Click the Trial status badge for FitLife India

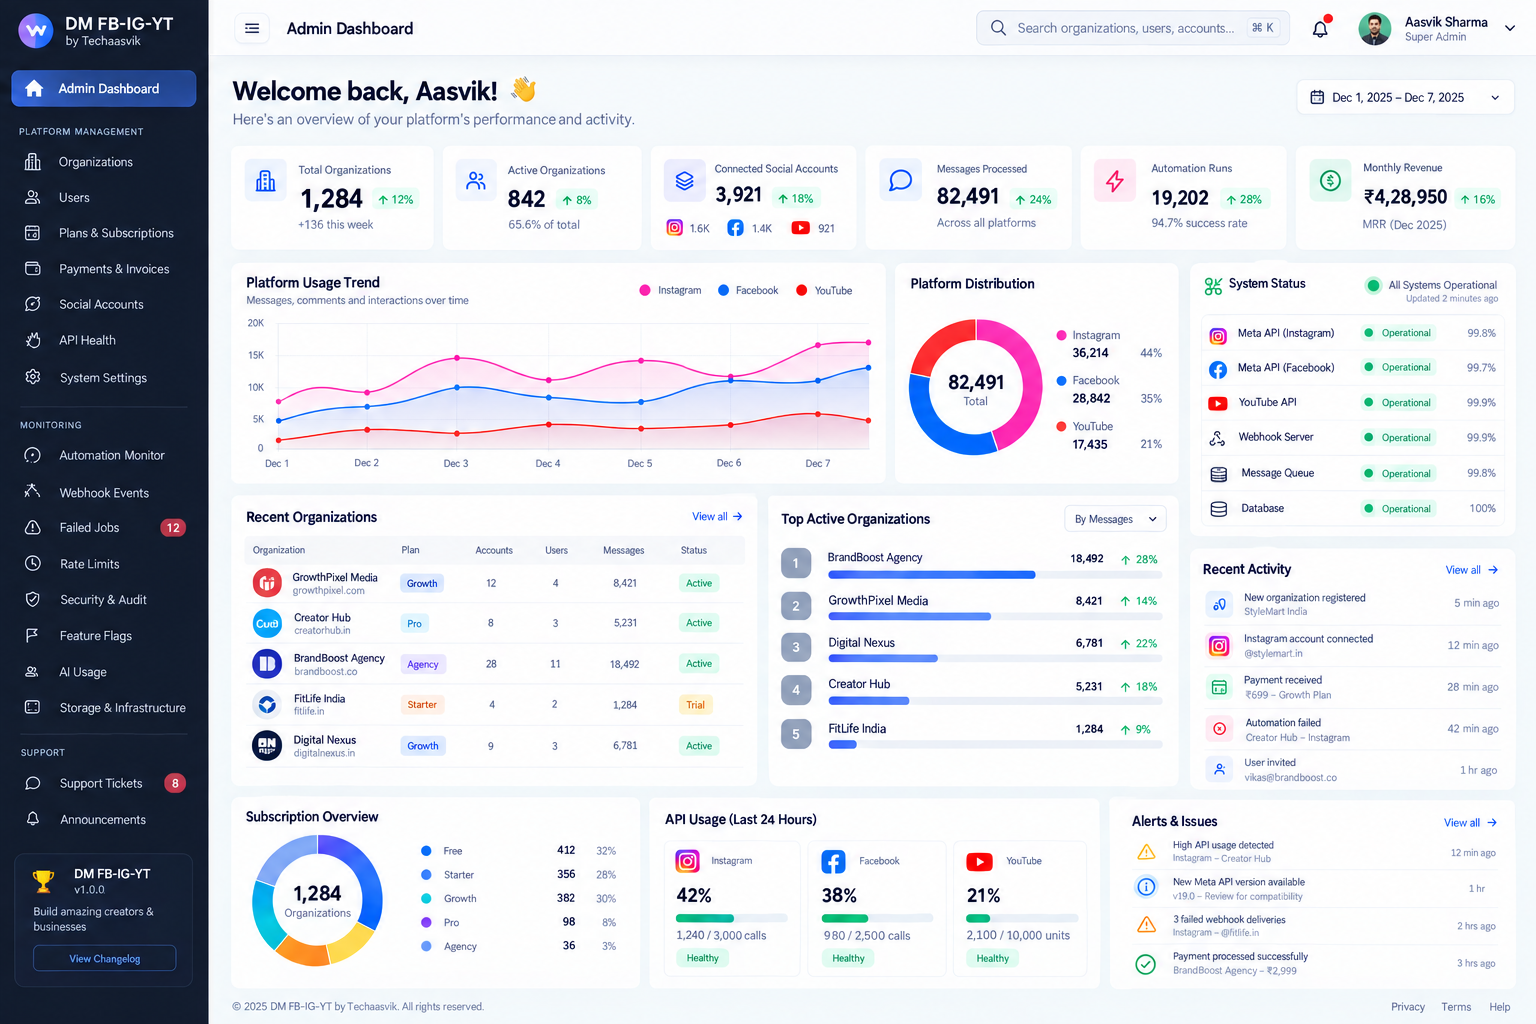(696, 705)
